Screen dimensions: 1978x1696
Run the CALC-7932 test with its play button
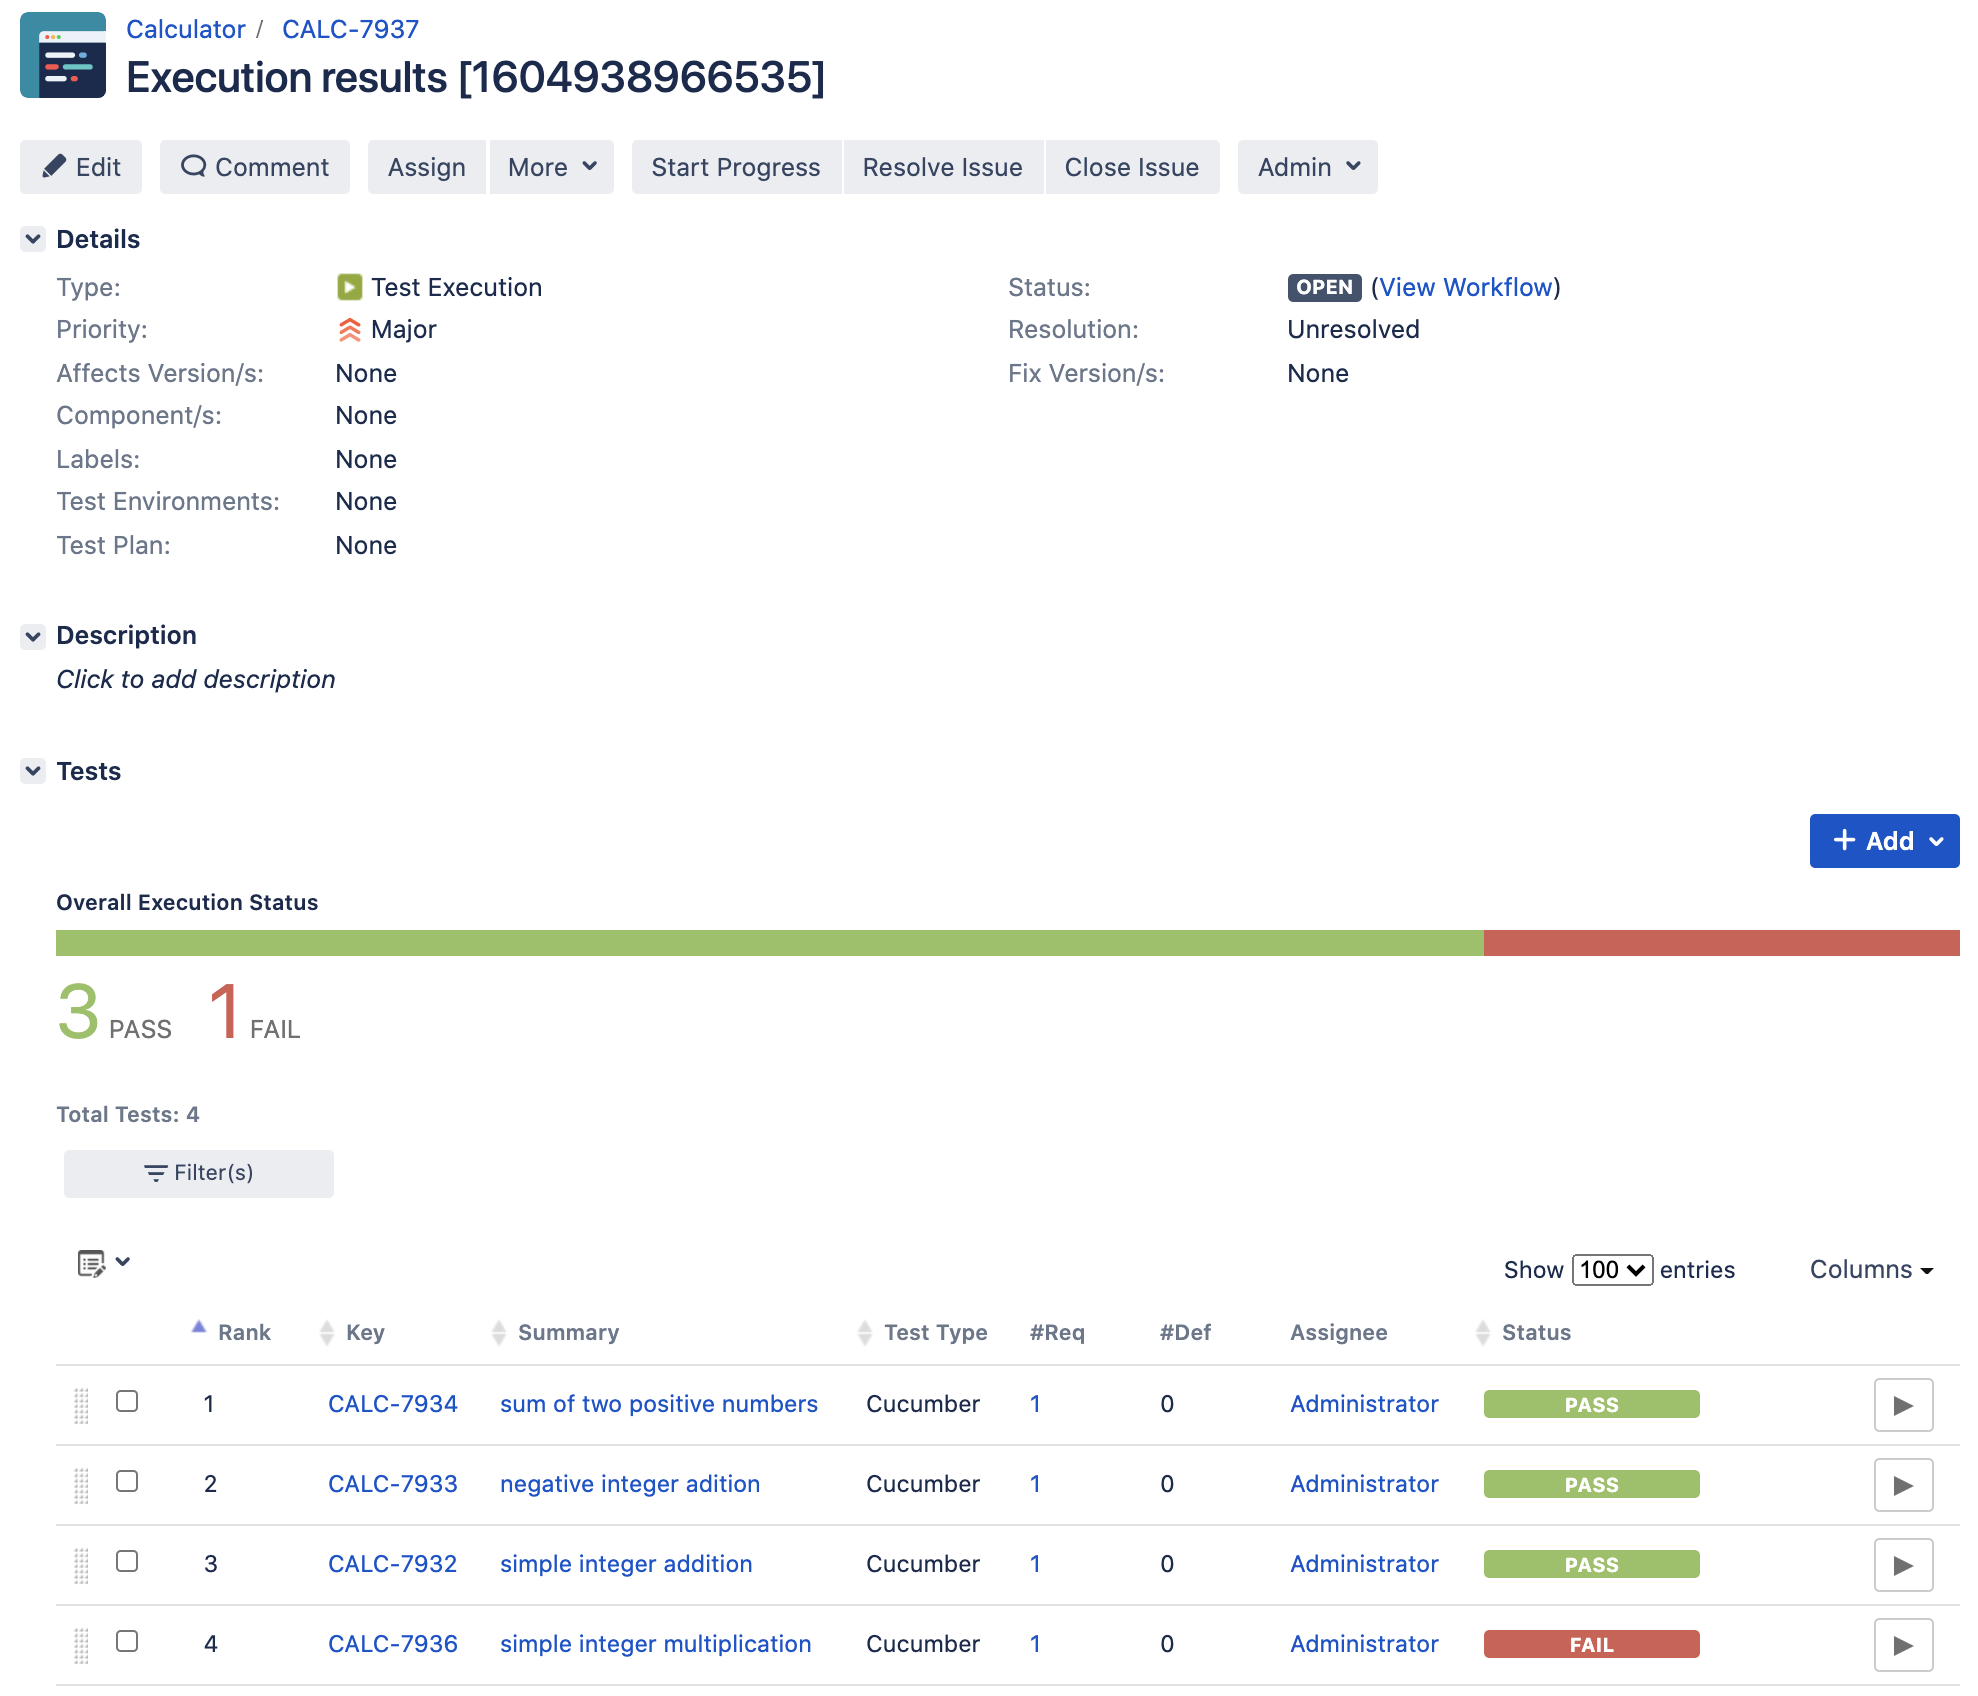tap(1903, 1565)
